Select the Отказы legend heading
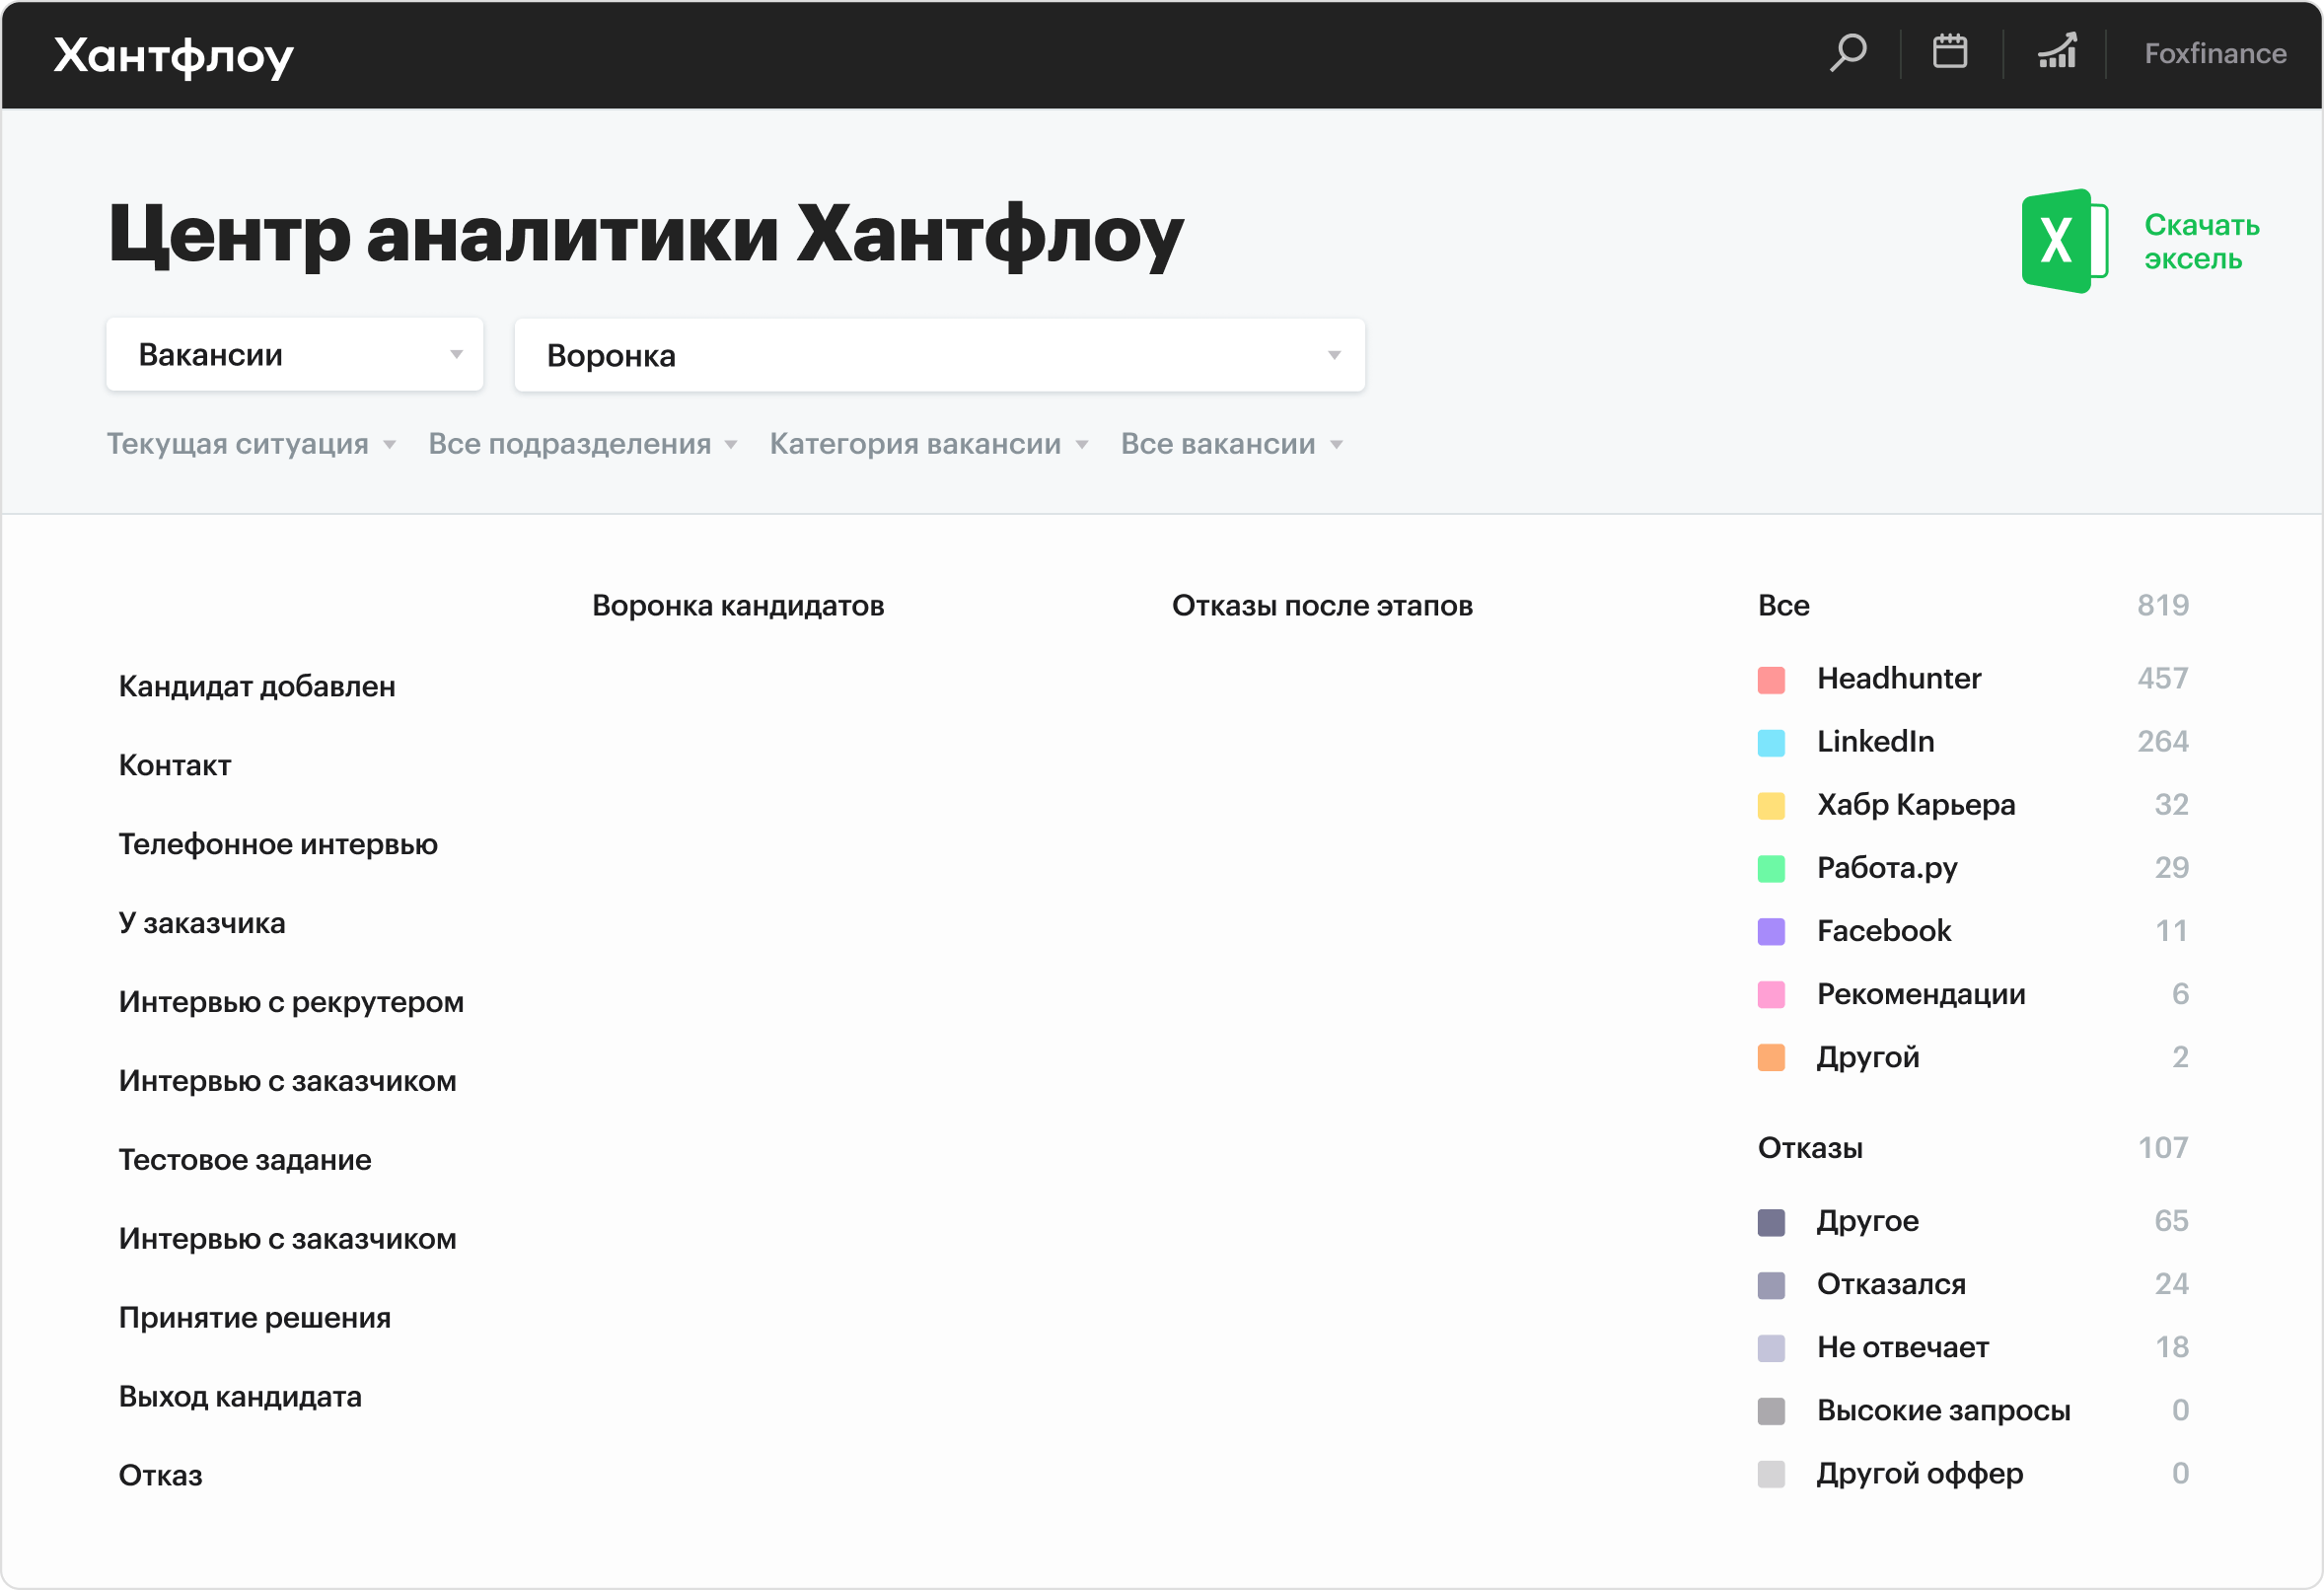This screenshot has width=2324, height=1590. pyautogui.click(x=1809, y=1148)
